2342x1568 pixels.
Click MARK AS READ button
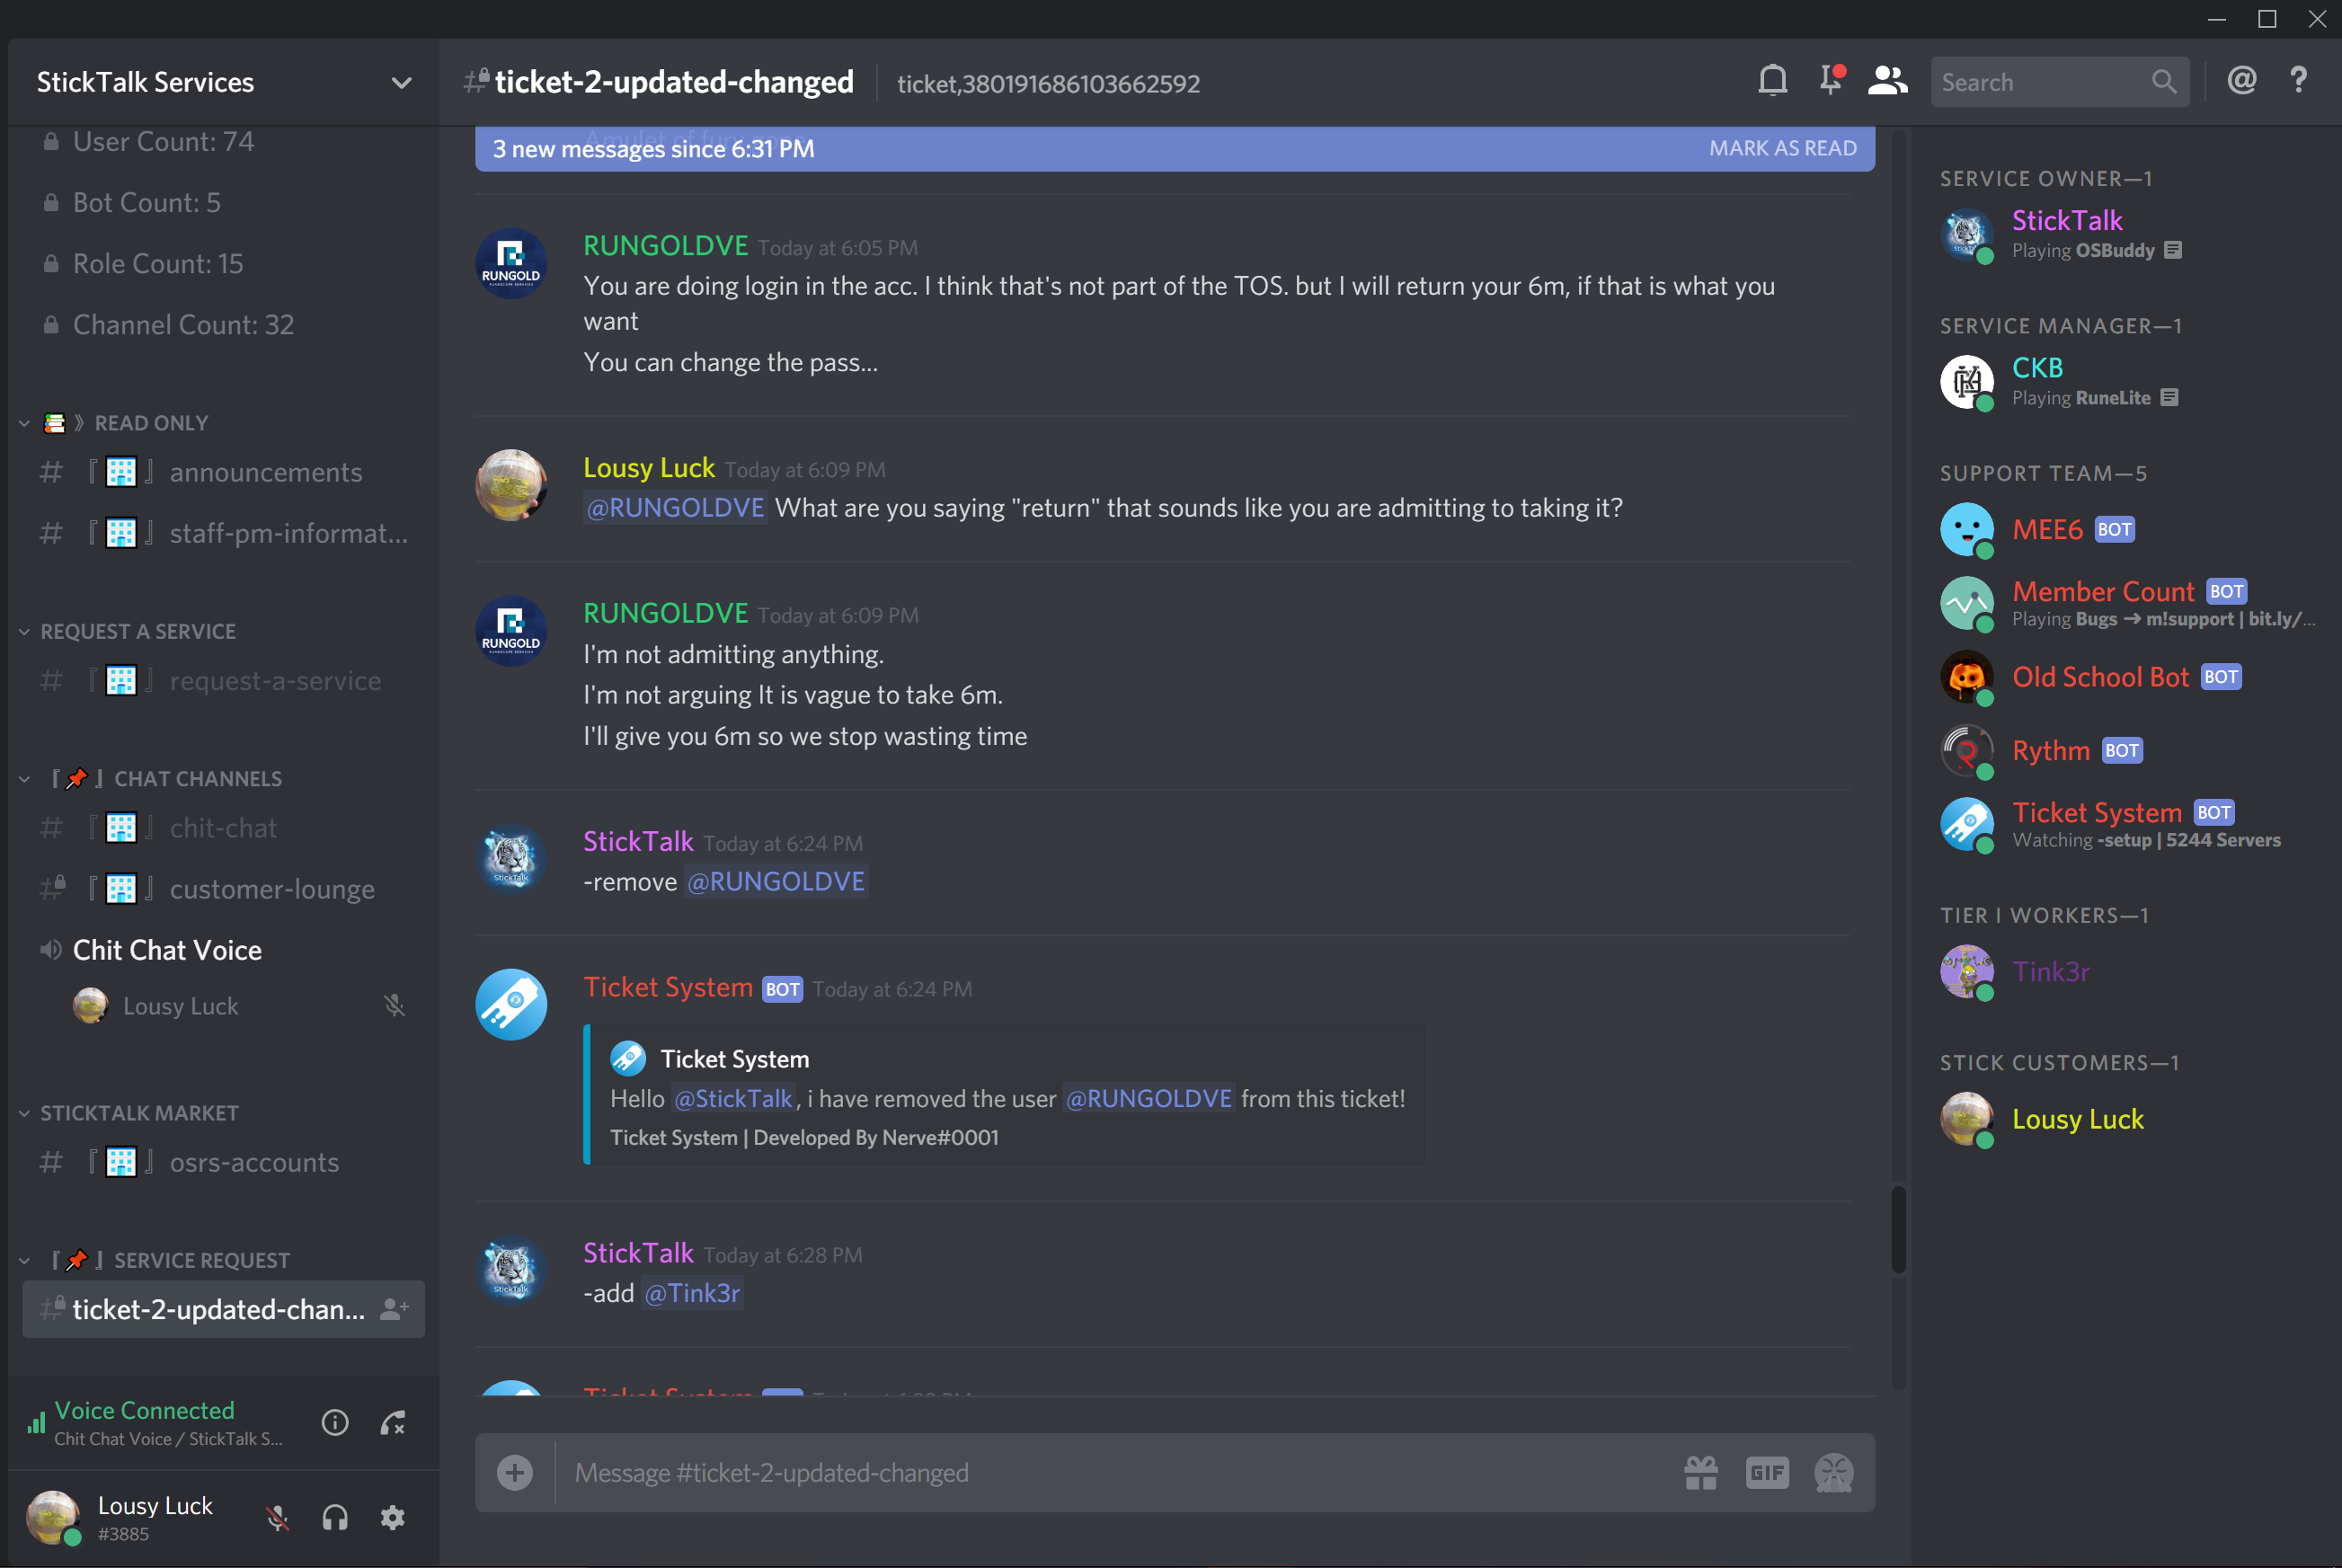pos(1782,149)
